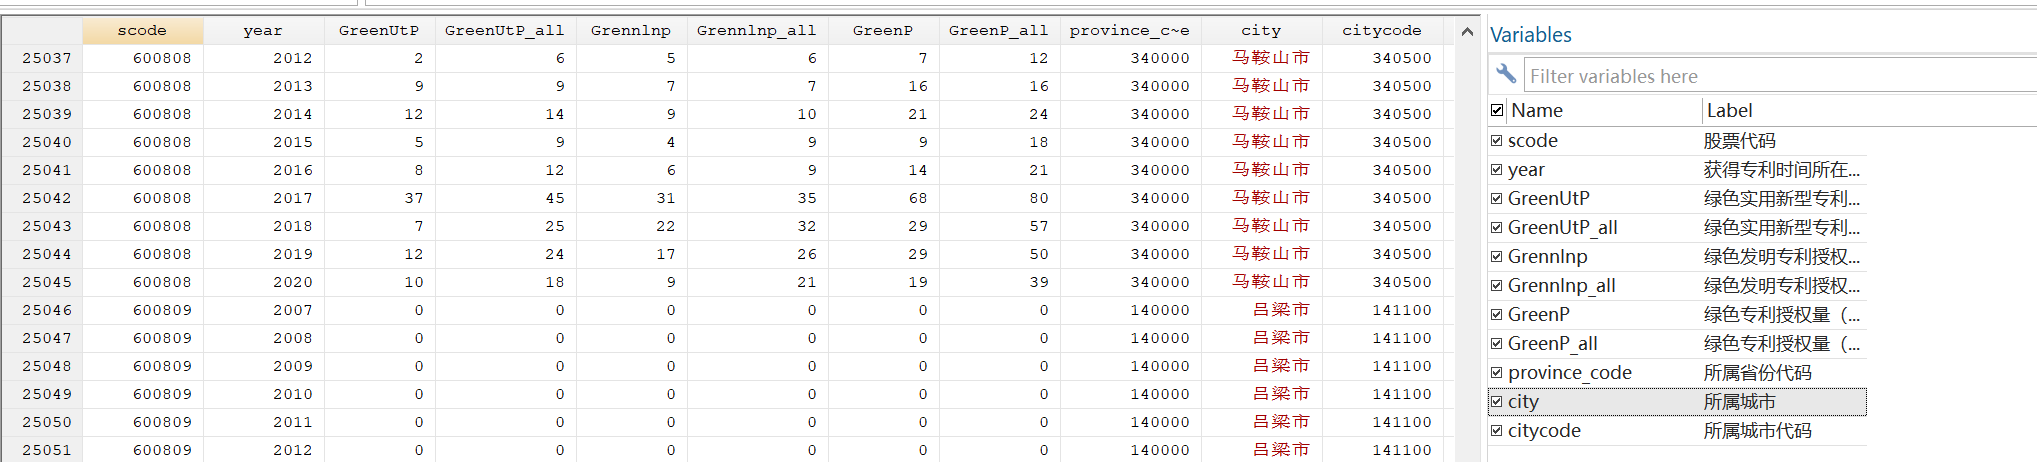
Task: Click the Variables panel title
Action: (x=1530, y=35)
